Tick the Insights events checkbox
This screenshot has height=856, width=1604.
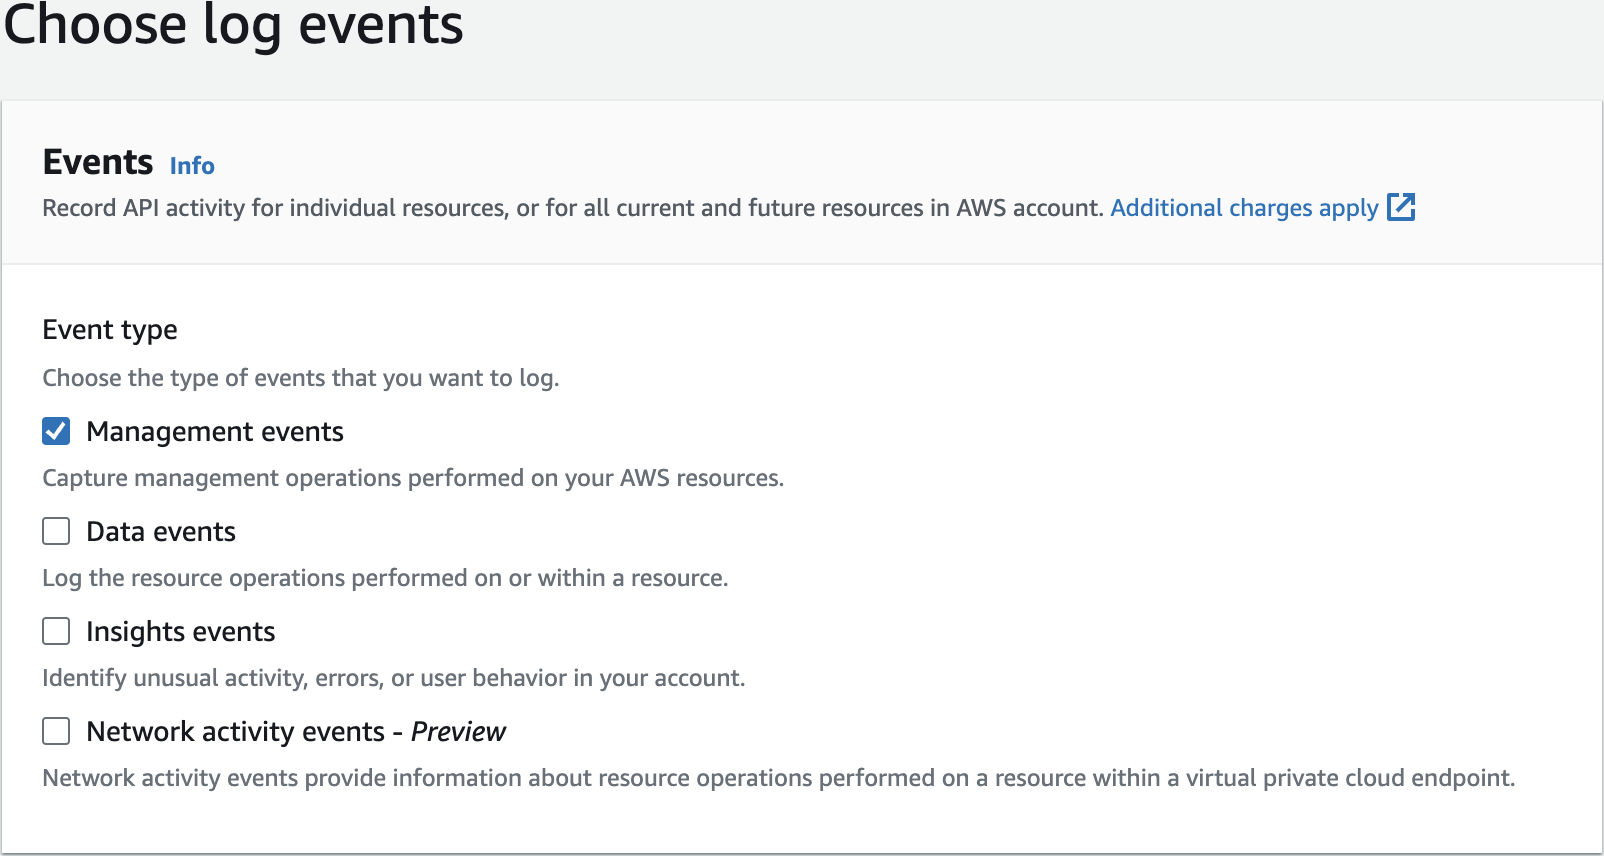(x=56, y=631)
